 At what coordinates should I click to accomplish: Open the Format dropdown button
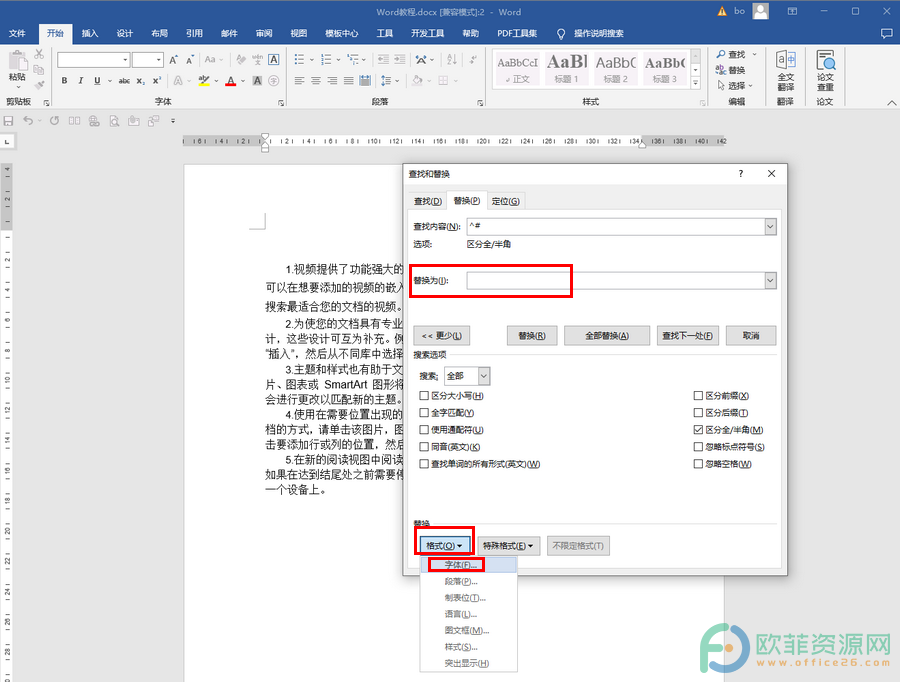[x=444, y=545]
